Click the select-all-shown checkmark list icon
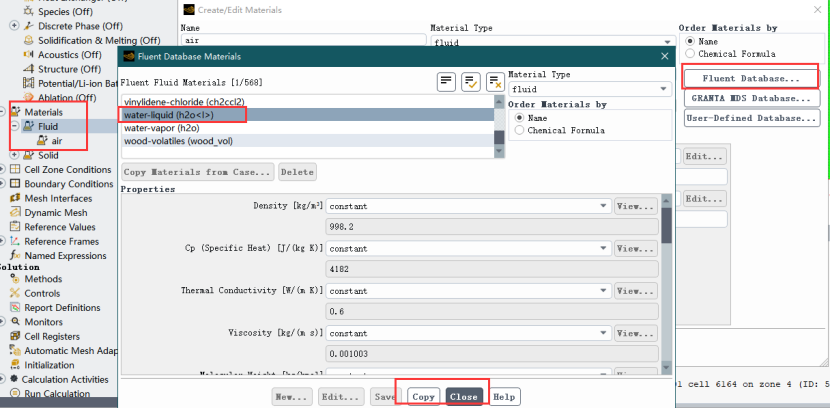Screen dimensions: 830x408 pos(471,81)
